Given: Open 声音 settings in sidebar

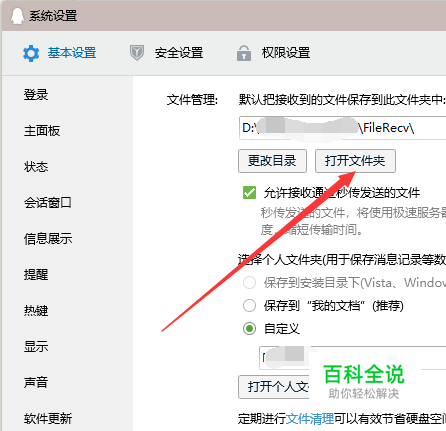Looking at the screenshot, I should pyautogui.click(x=36, y=382).
